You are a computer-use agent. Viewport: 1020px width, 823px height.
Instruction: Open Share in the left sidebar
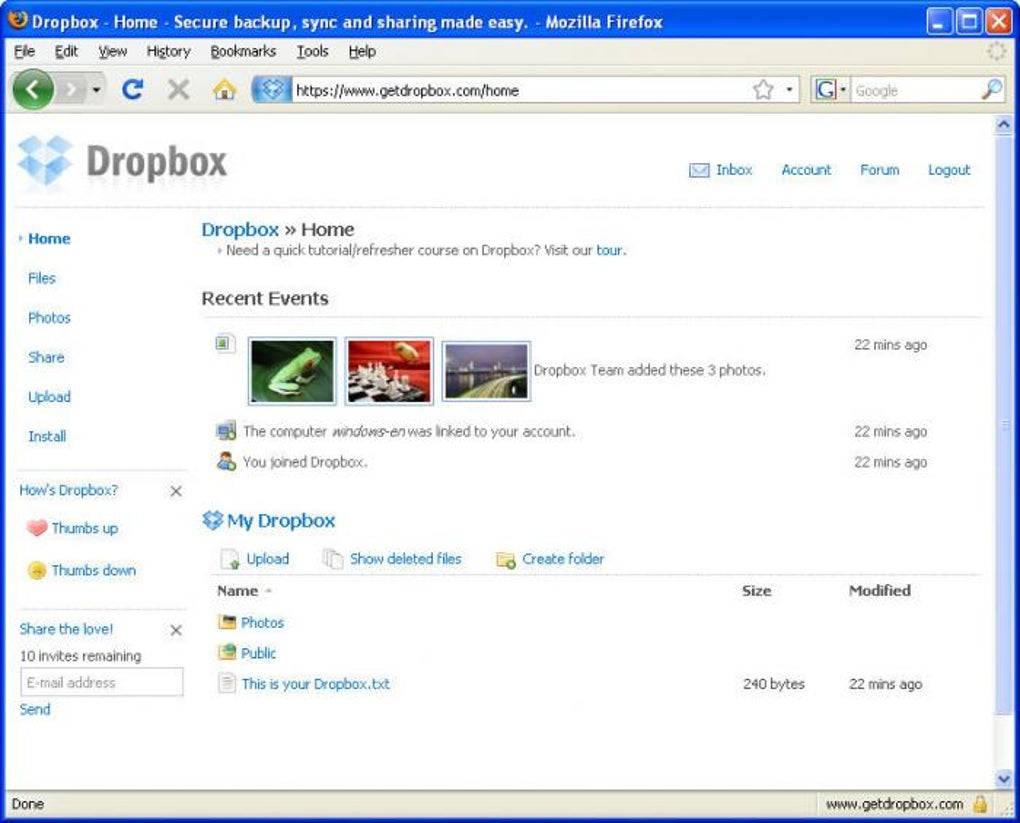tap(46, 358)
